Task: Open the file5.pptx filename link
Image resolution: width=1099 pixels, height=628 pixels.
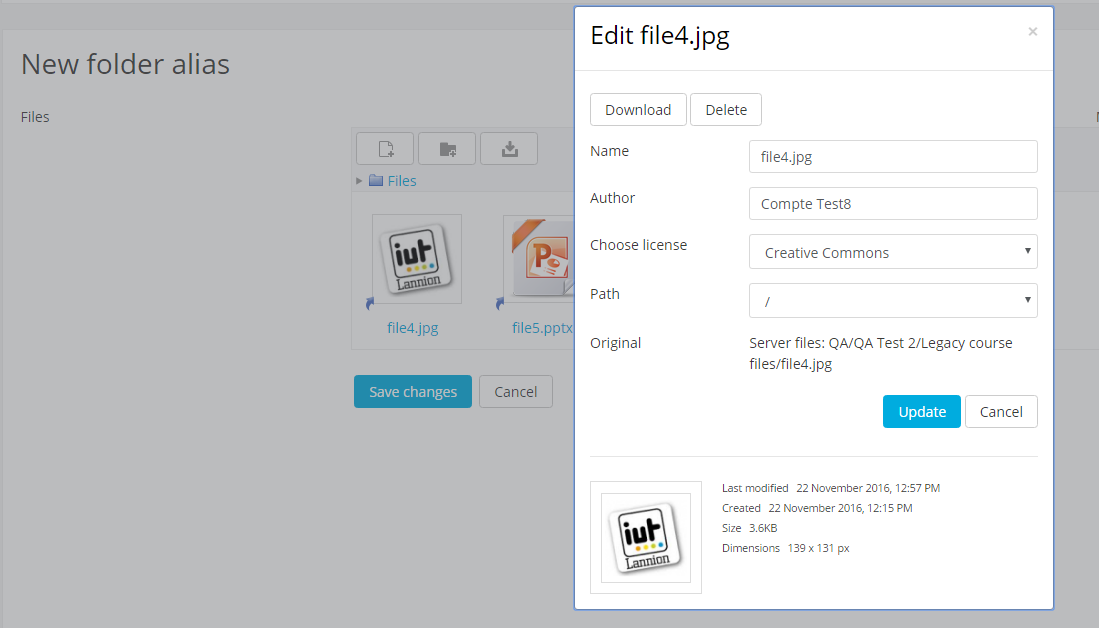Action: [542, 327]
